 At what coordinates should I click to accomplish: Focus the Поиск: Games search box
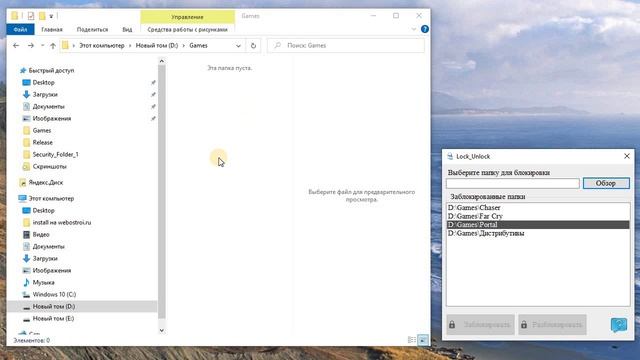[346, 45]
